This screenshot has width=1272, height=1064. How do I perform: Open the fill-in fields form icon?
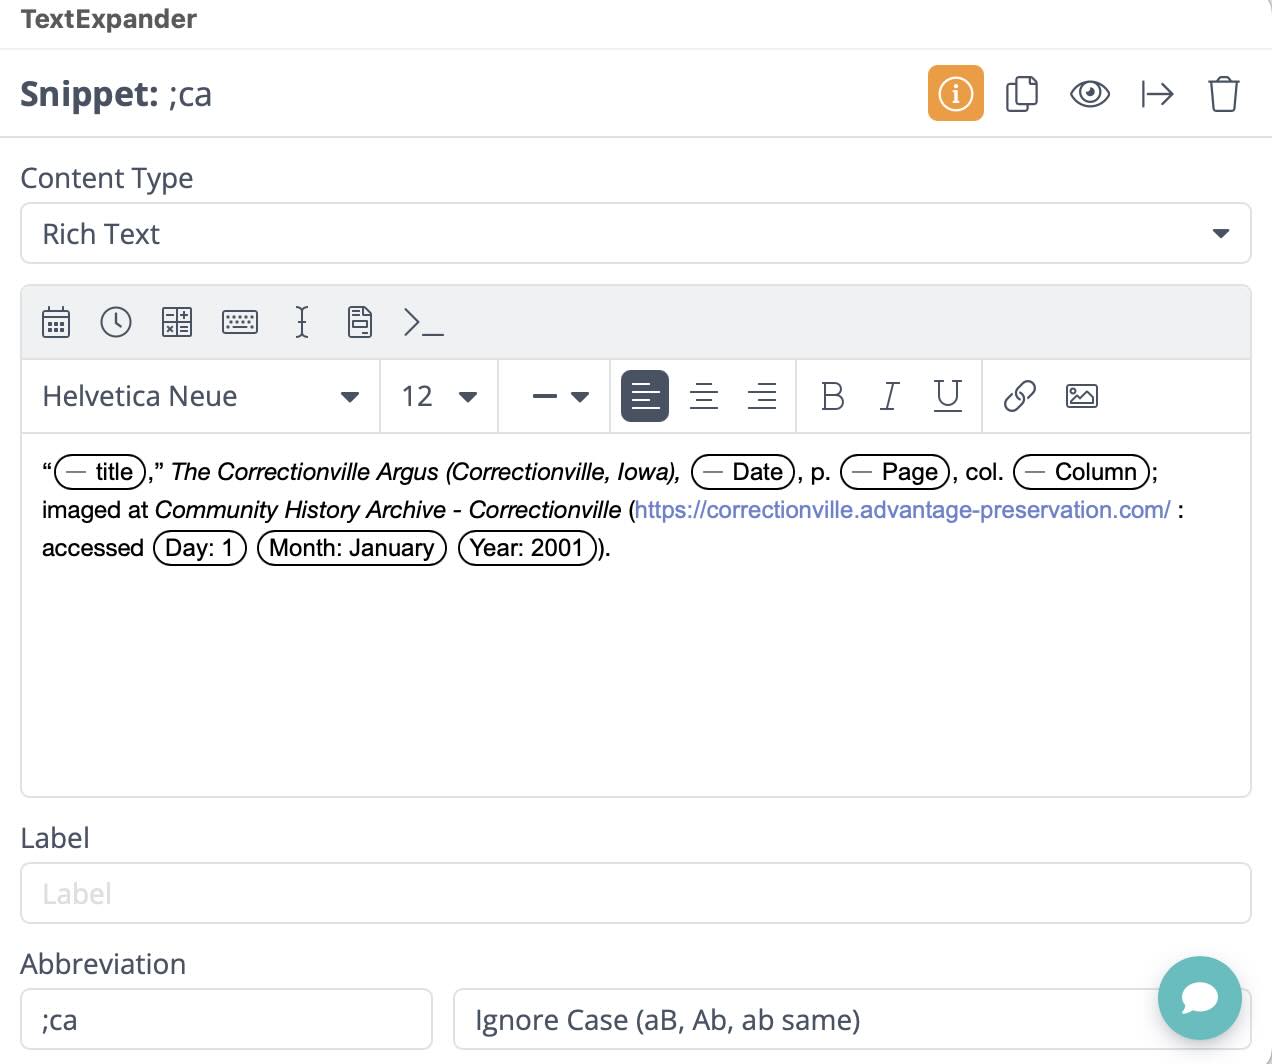coord(359,322)
